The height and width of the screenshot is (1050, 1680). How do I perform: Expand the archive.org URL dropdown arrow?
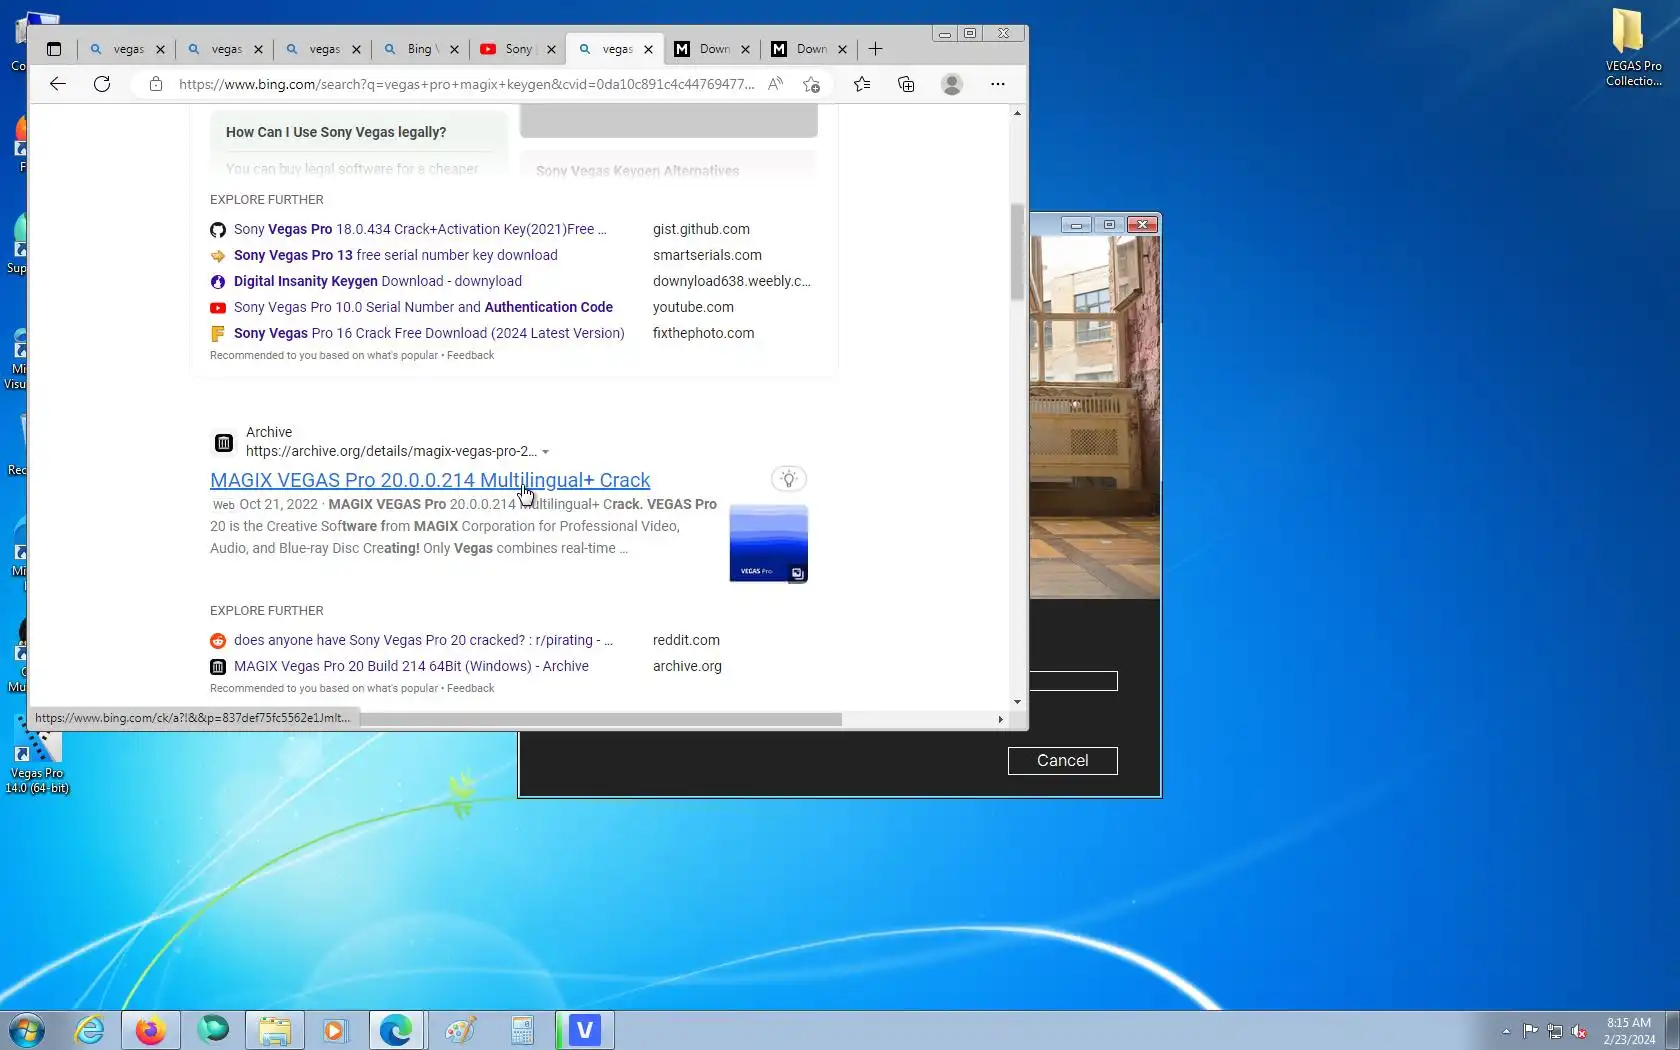point(546,452)
